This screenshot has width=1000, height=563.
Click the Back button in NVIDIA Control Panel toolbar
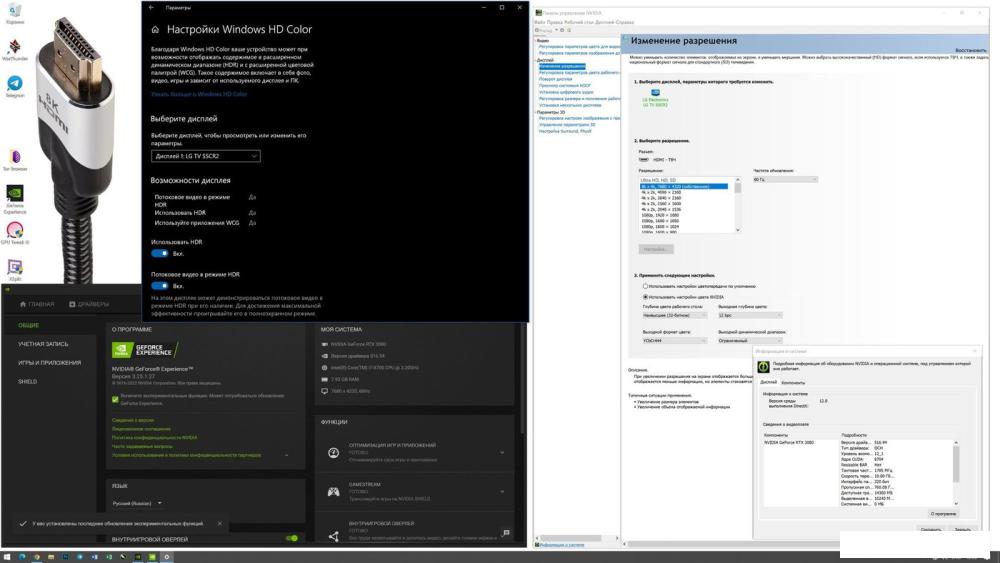click(x=543, y=30)
